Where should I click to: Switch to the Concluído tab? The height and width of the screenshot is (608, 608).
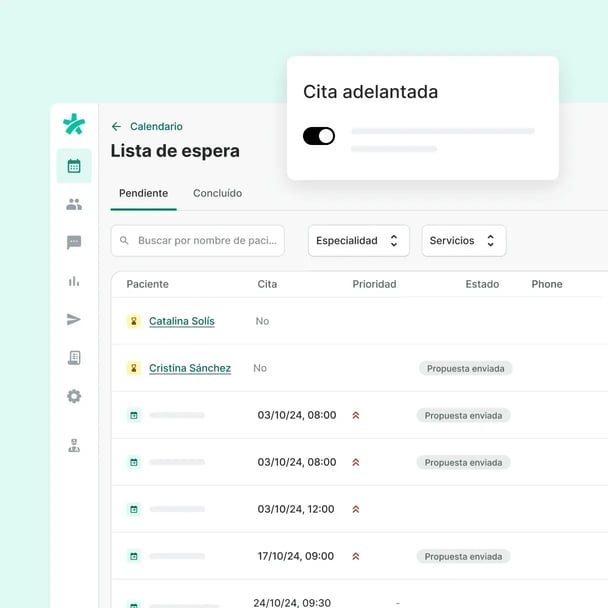pos(217,193)
